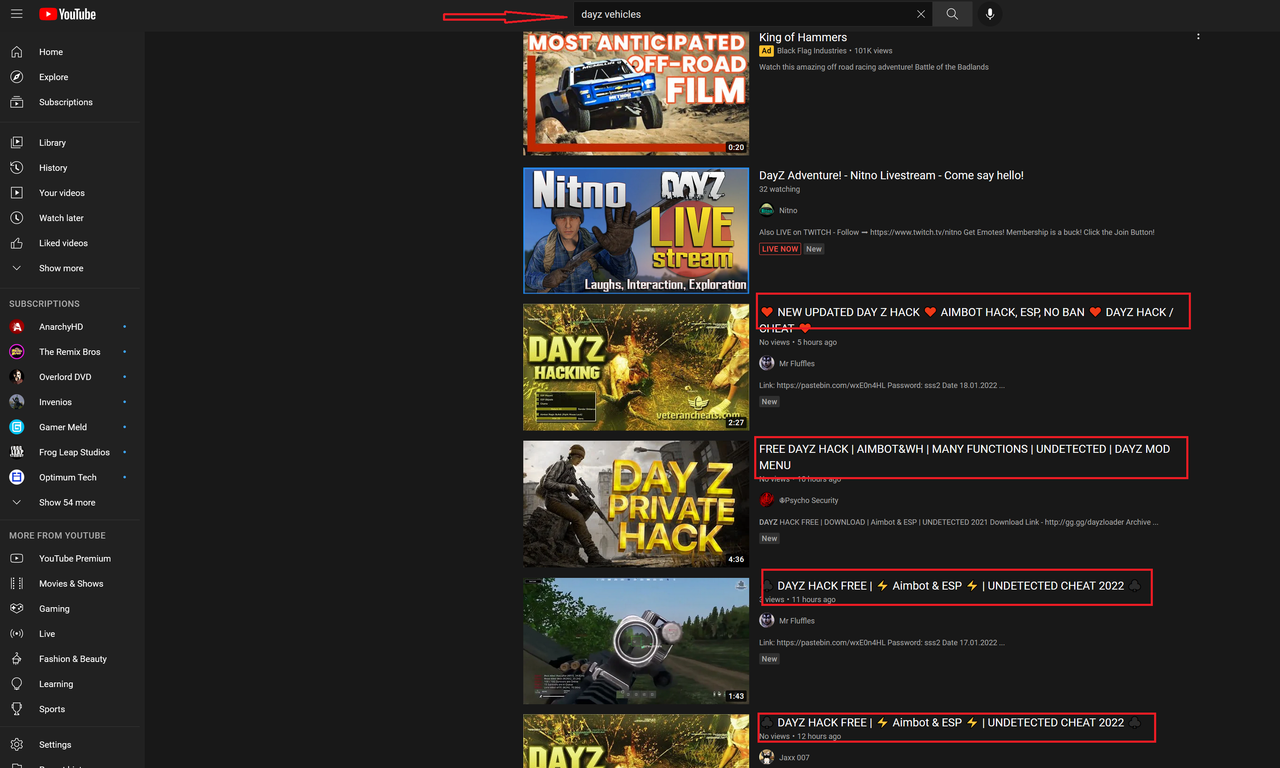Image resolution: width=1280 pixels, height=768 pixels.
Task: Click the Home icon
Action: pos(17,52)
